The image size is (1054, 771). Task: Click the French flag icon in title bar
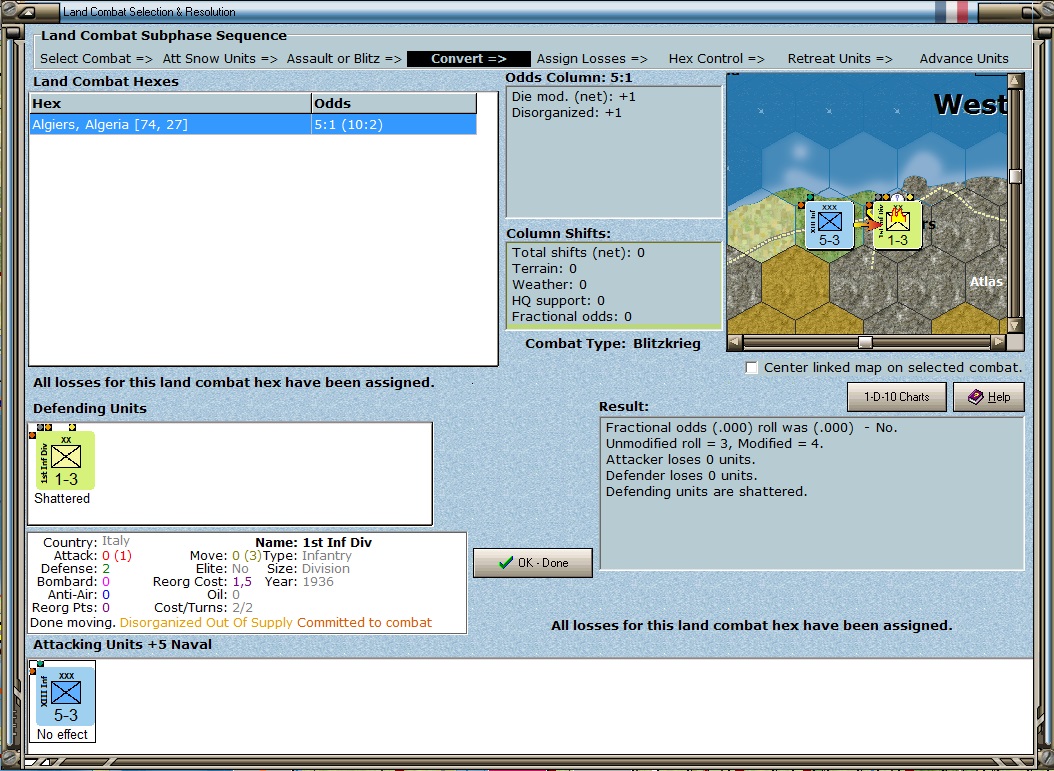click(952, 11)
